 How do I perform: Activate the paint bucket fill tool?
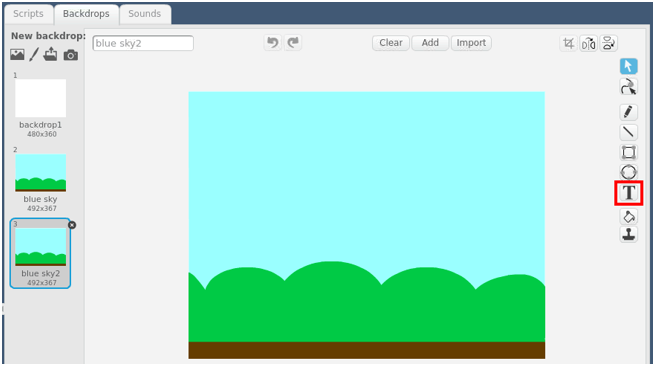628,217
